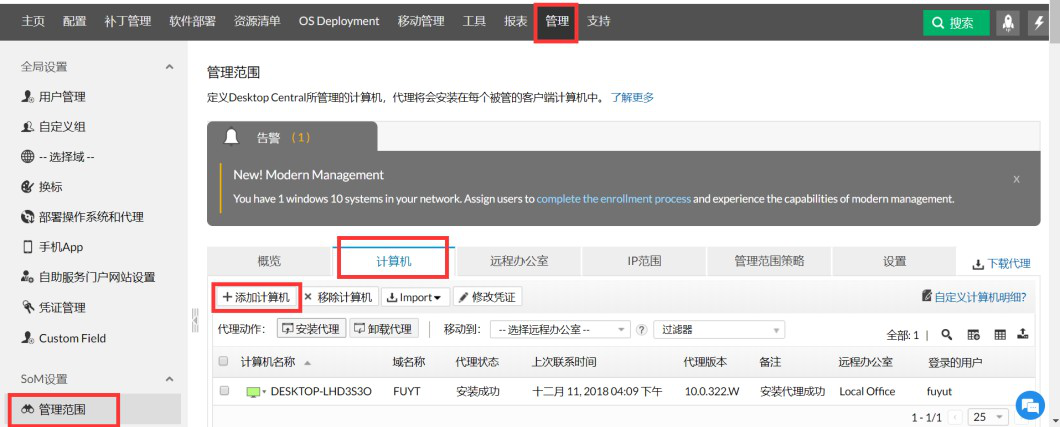The width and height of the screenshot is (1060, 427).
Task: Tick the select-all computers header checkbox
Action: tap(224, 361)
